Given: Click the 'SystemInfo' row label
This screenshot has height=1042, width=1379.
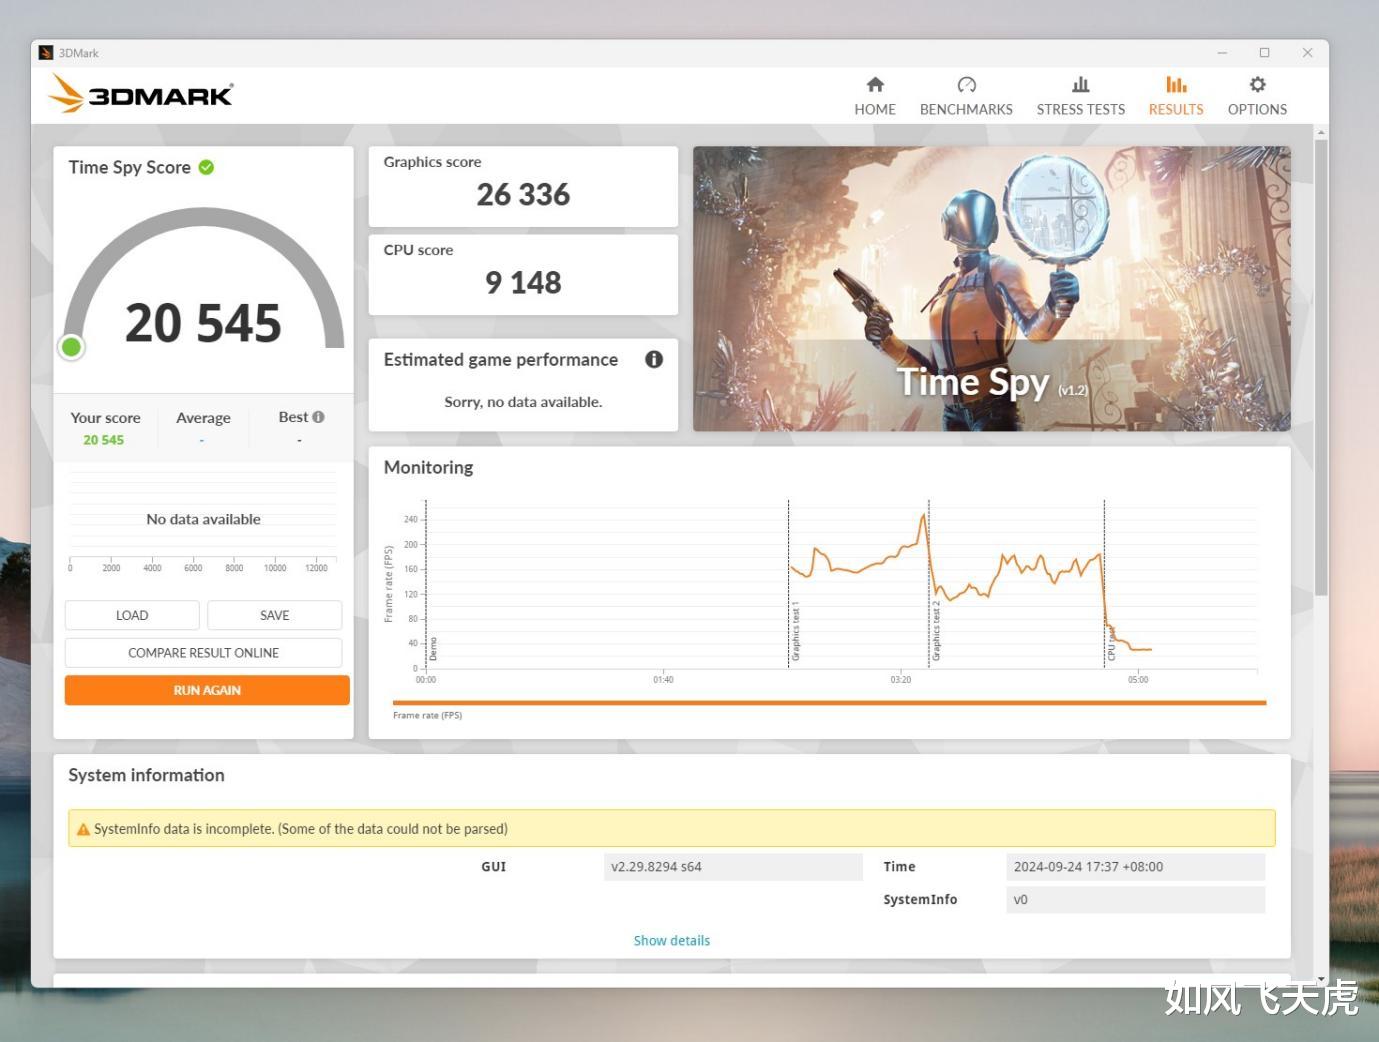Looking at the screenshot, I should coord(920,900).
